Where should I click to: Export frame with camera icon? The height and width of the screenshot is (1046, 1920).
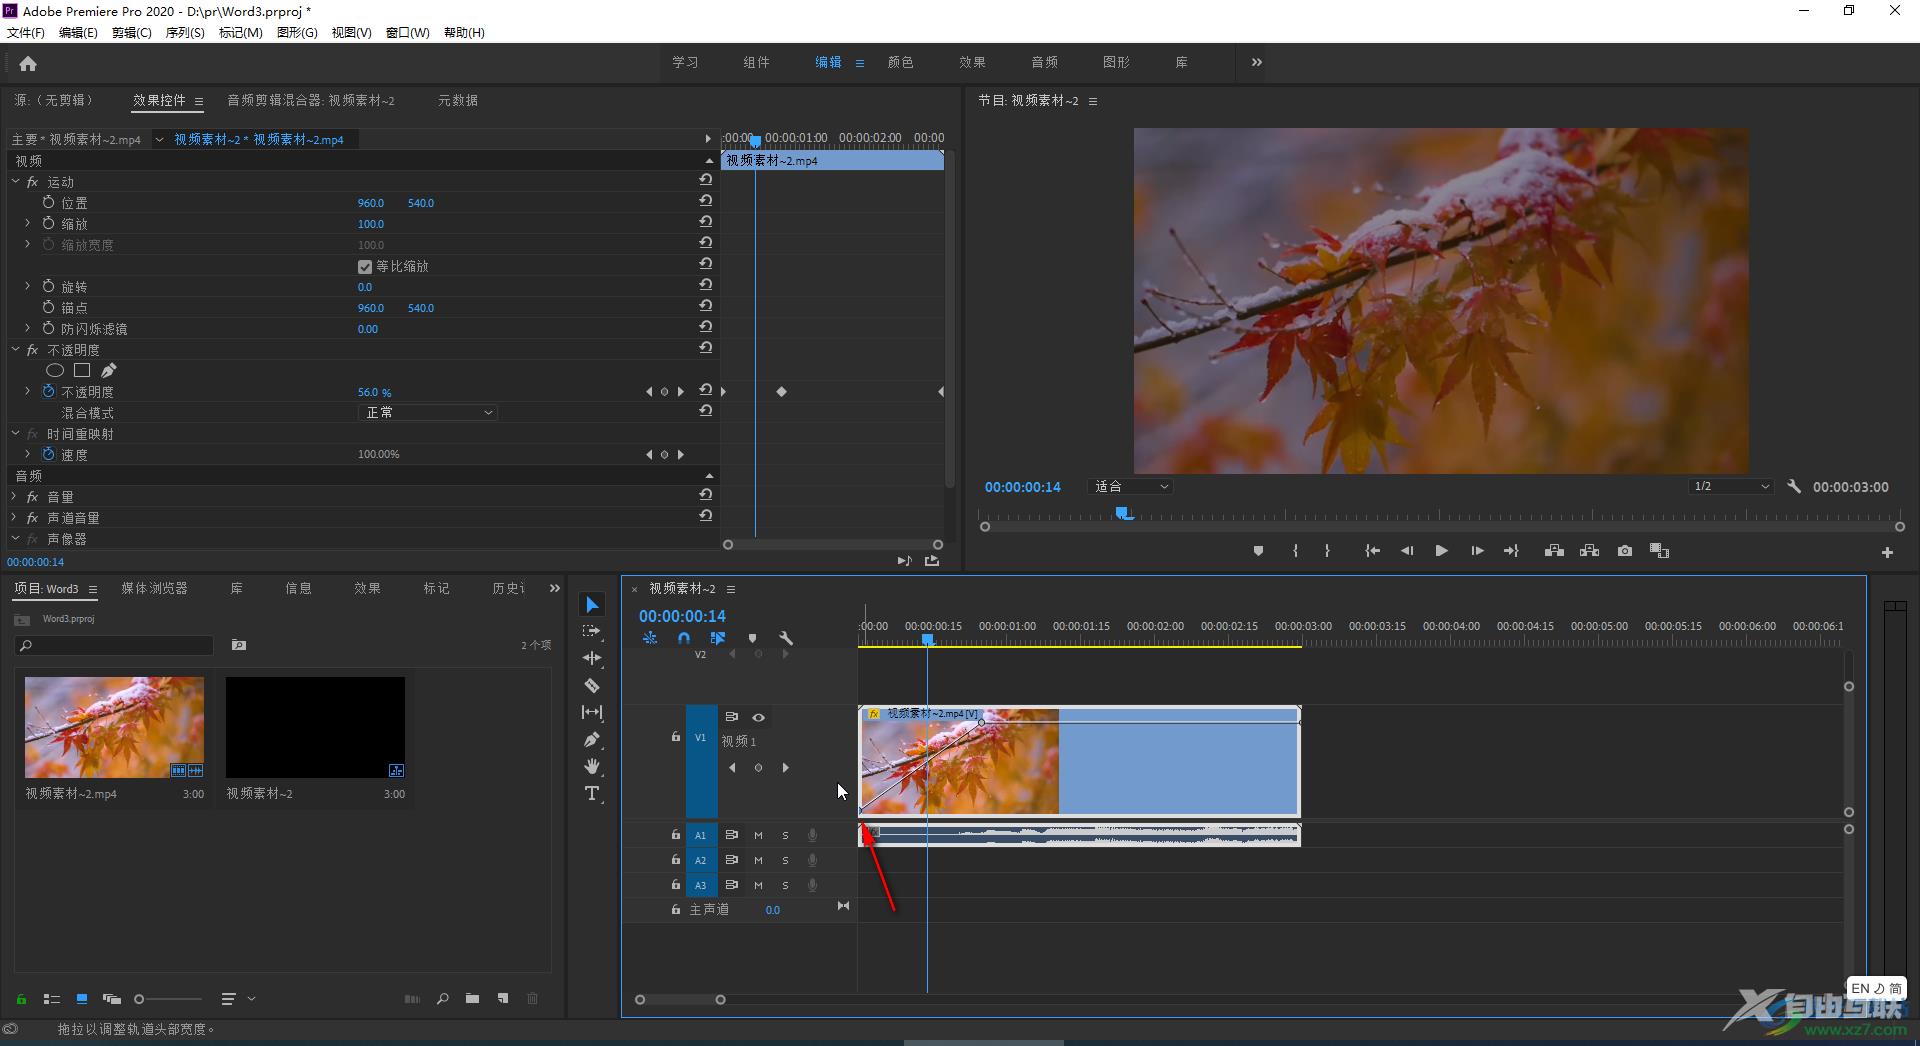(1624, 551)
